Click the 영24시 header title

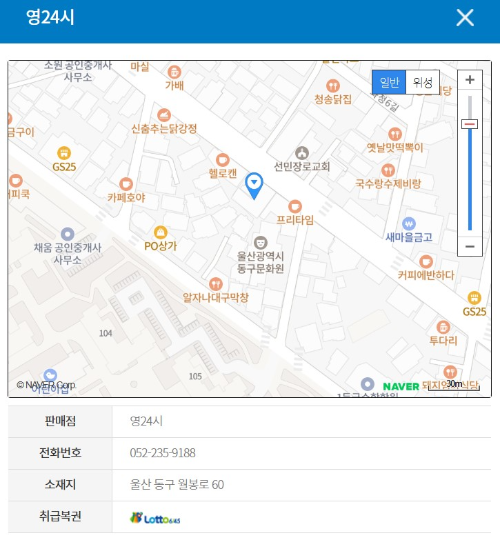(50, 17)
